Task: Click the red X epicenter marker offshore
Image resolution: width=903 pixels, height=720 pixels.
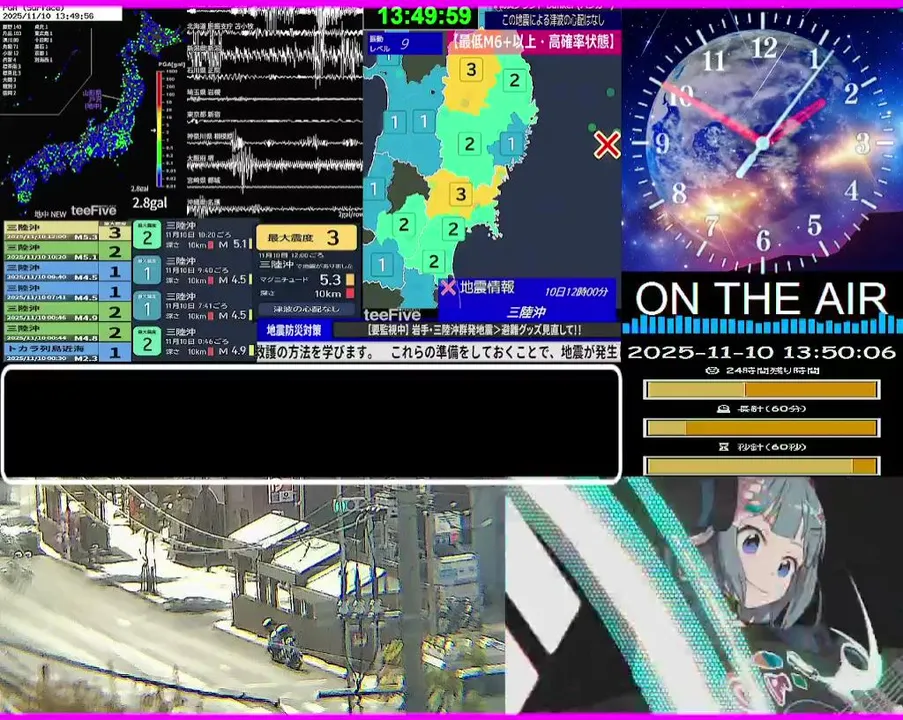Action: click(607, 145)
